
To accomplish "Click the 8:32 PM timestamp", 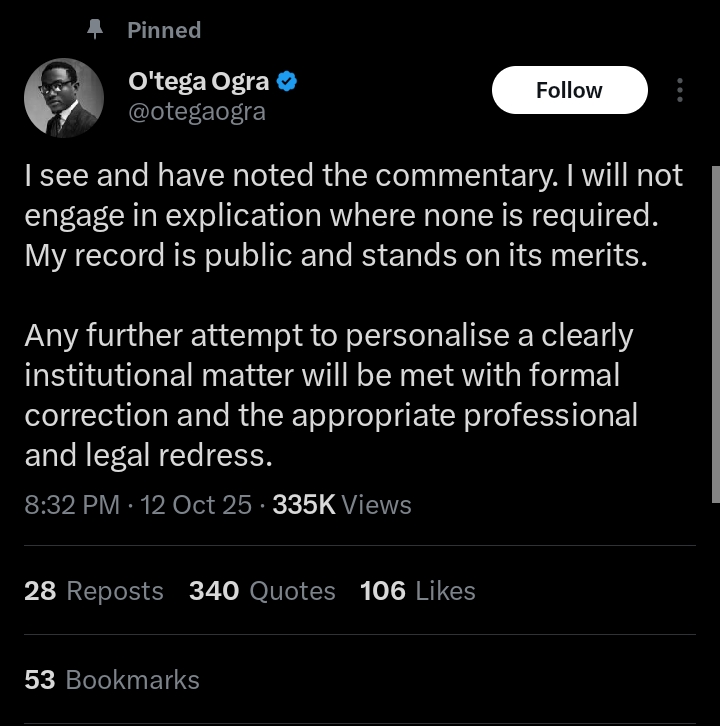I will point(72,504).
